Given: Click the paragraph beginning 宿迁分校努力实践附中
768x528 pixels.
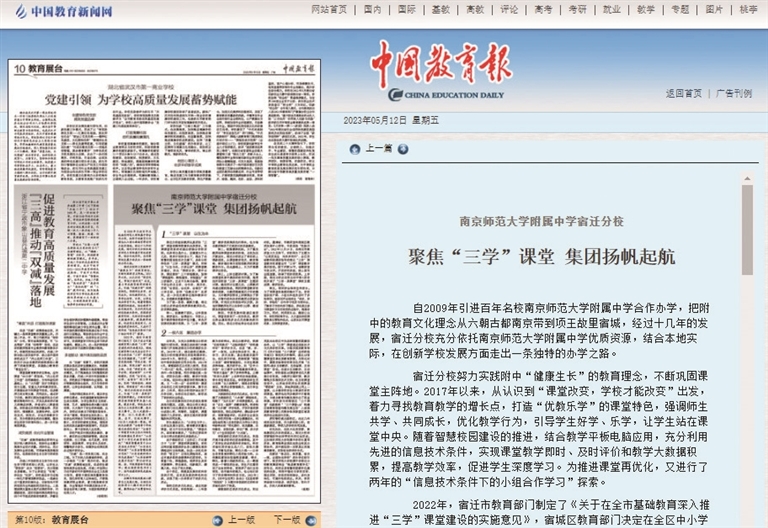Looking at the screenshot, I should (x=539, y=429).
